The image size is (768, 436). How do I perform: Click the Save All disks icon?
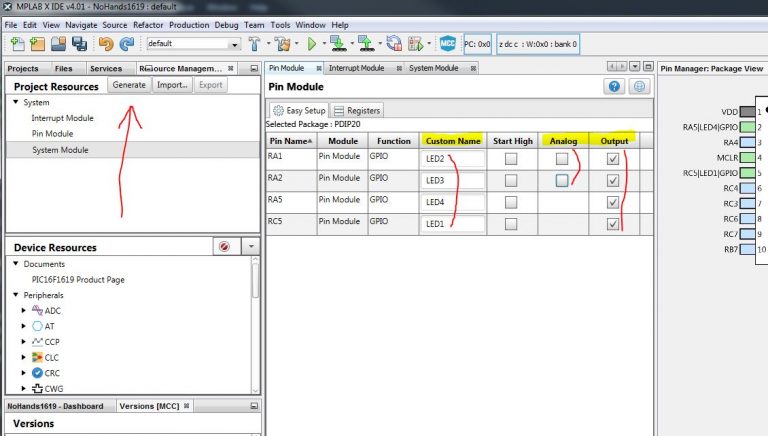click(x=79, y=44)
